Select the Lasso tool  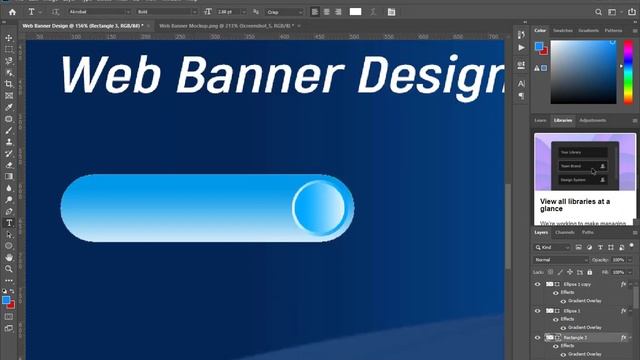click(9, 61)
